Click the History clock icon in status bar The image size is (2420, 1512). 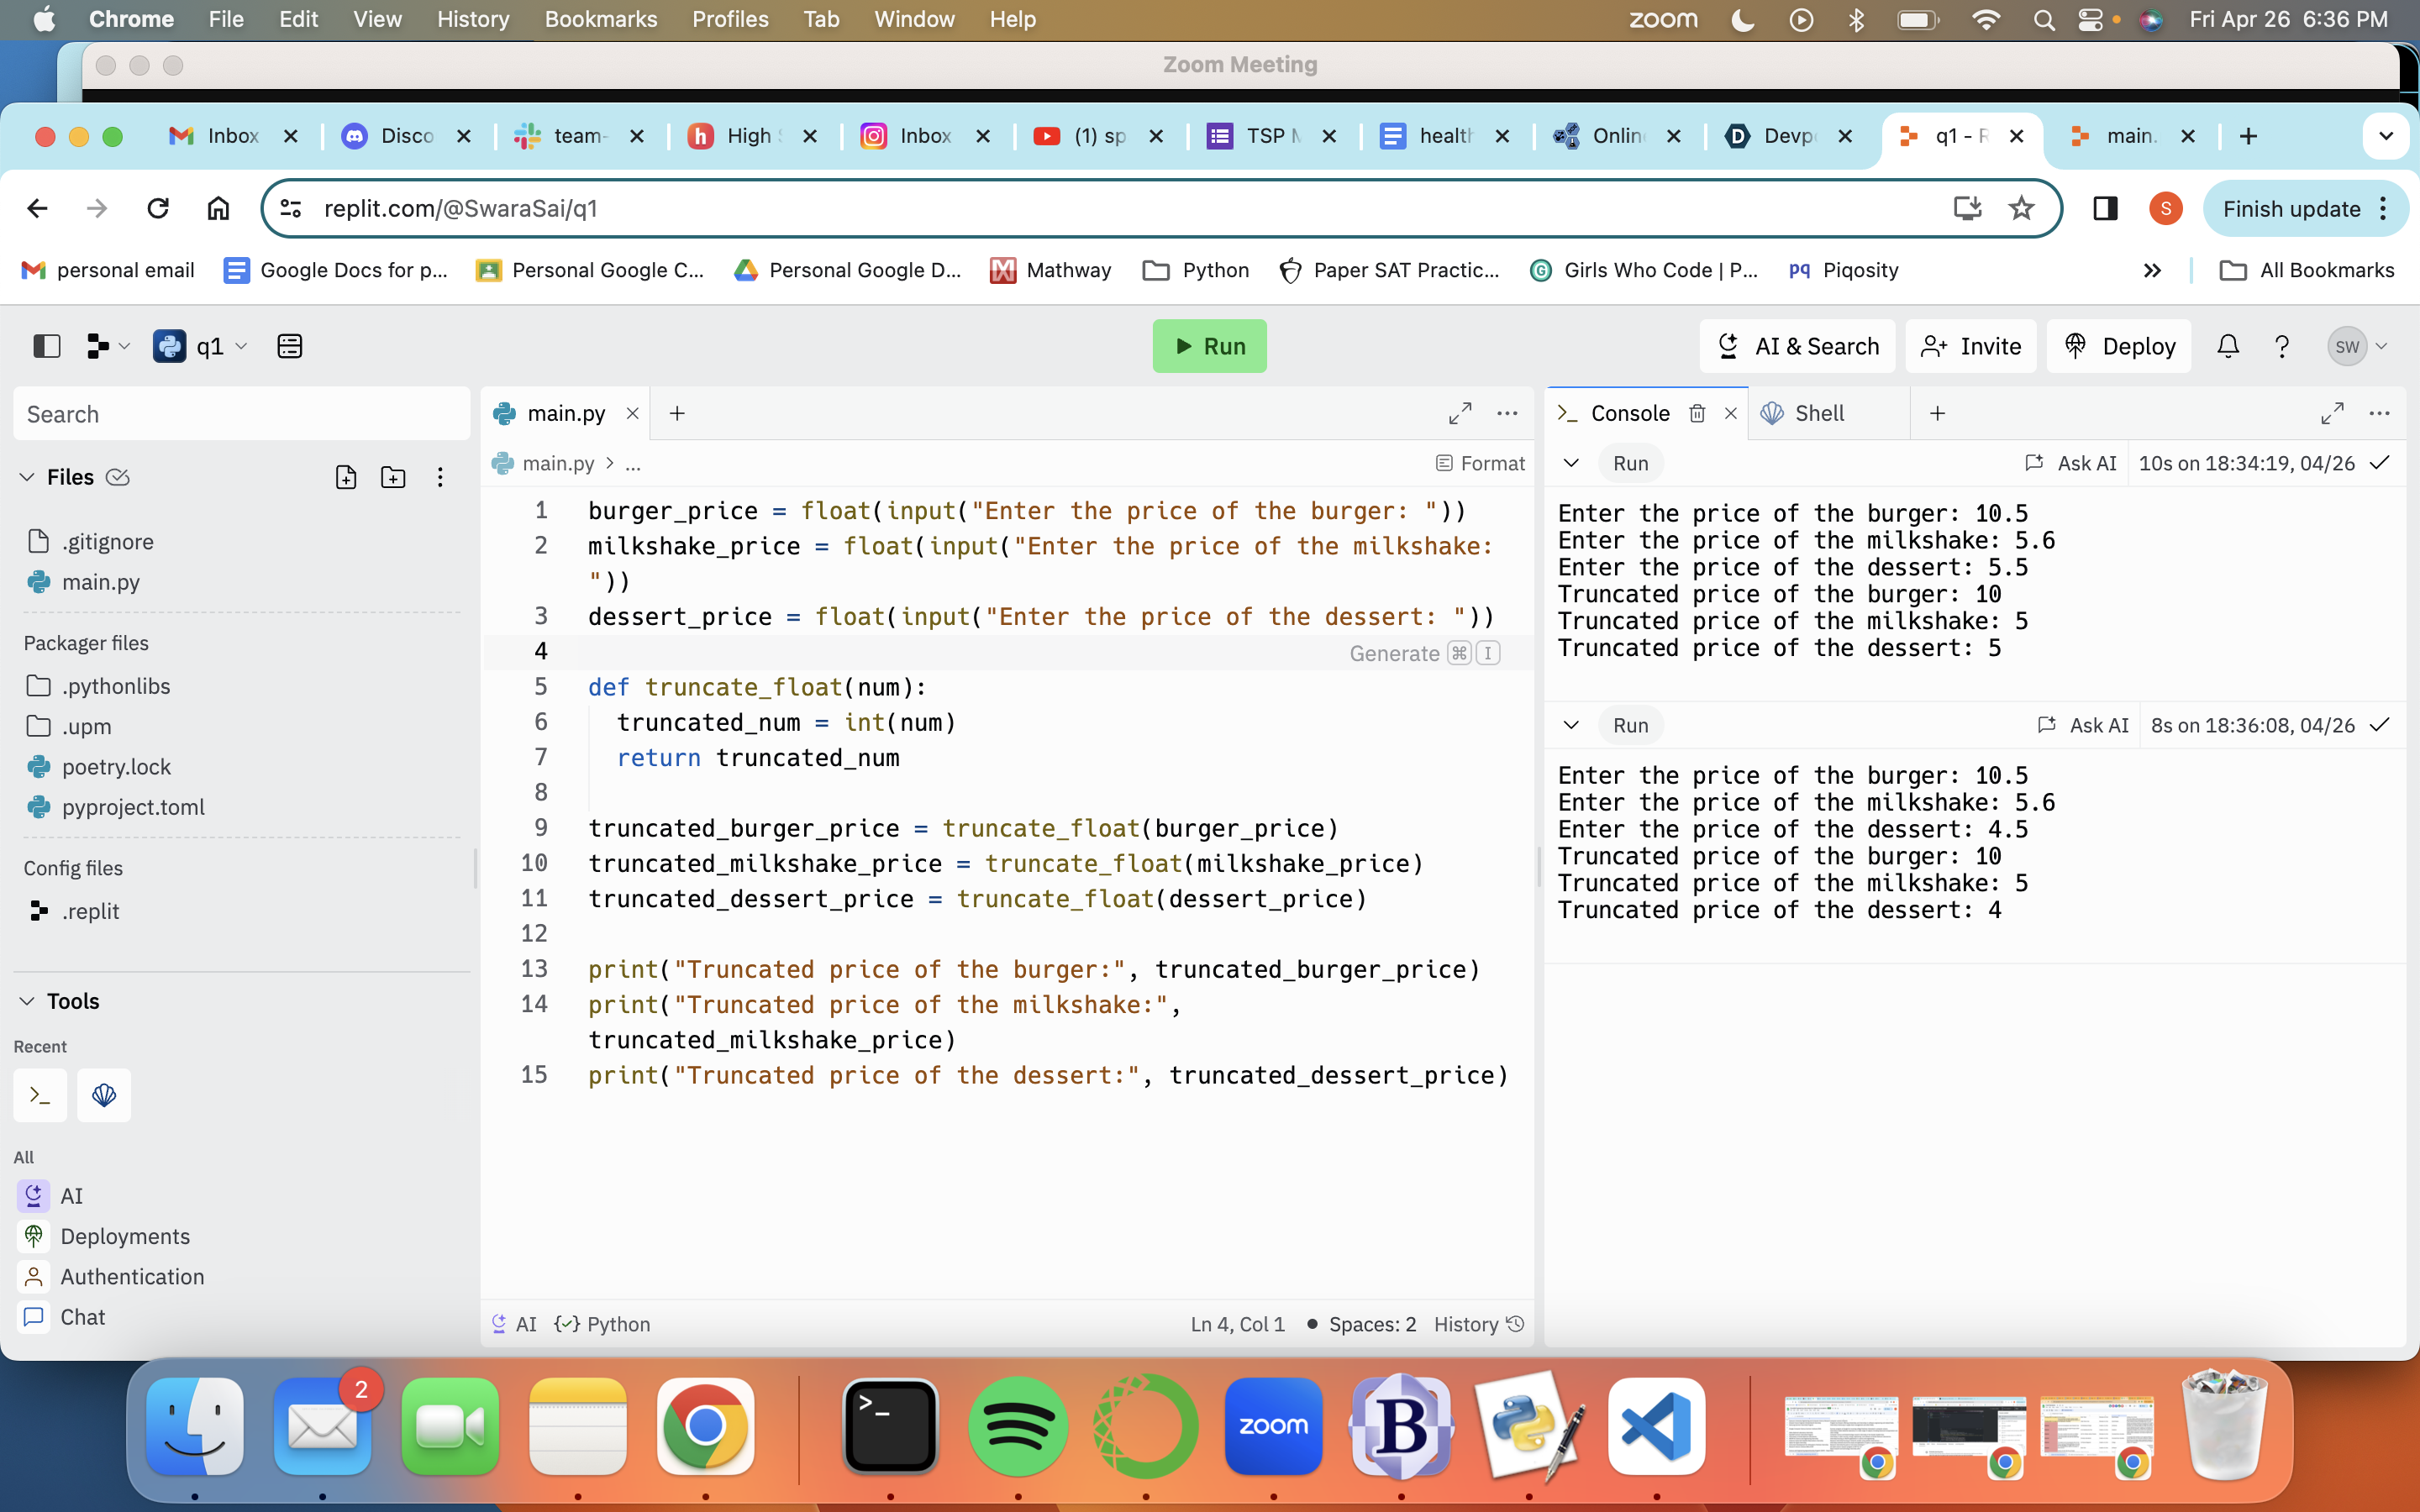click(x=1515, y=1323)
